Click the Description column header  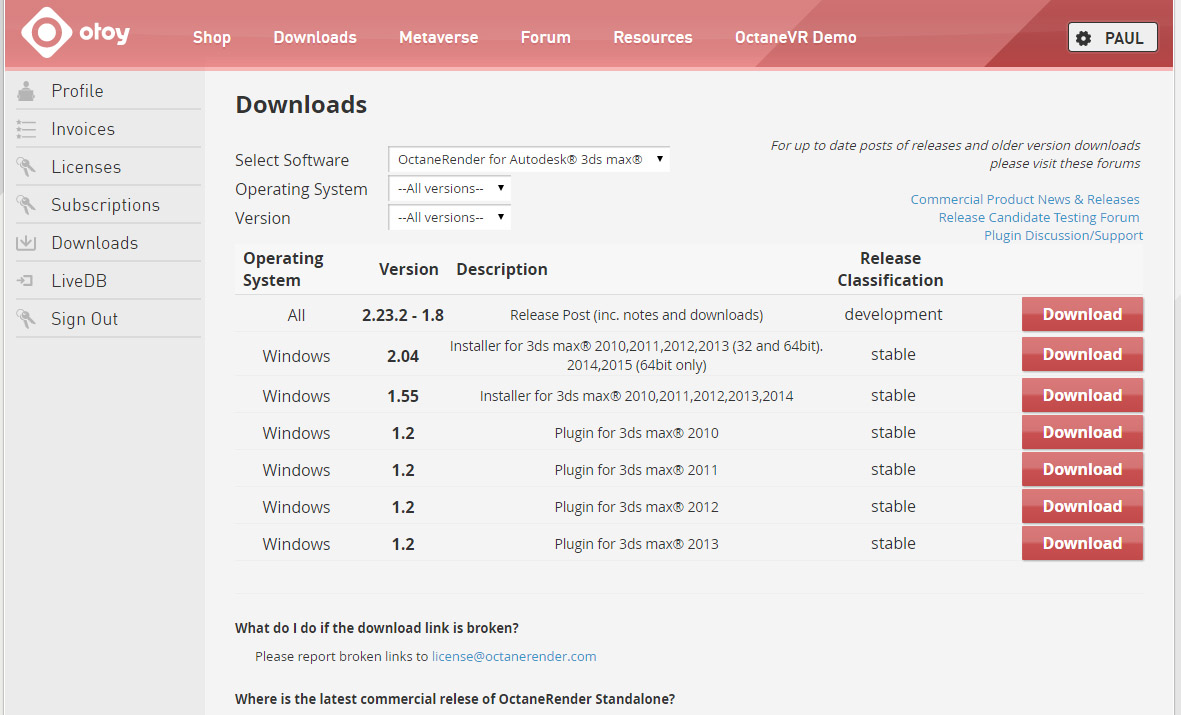(502, 270)
